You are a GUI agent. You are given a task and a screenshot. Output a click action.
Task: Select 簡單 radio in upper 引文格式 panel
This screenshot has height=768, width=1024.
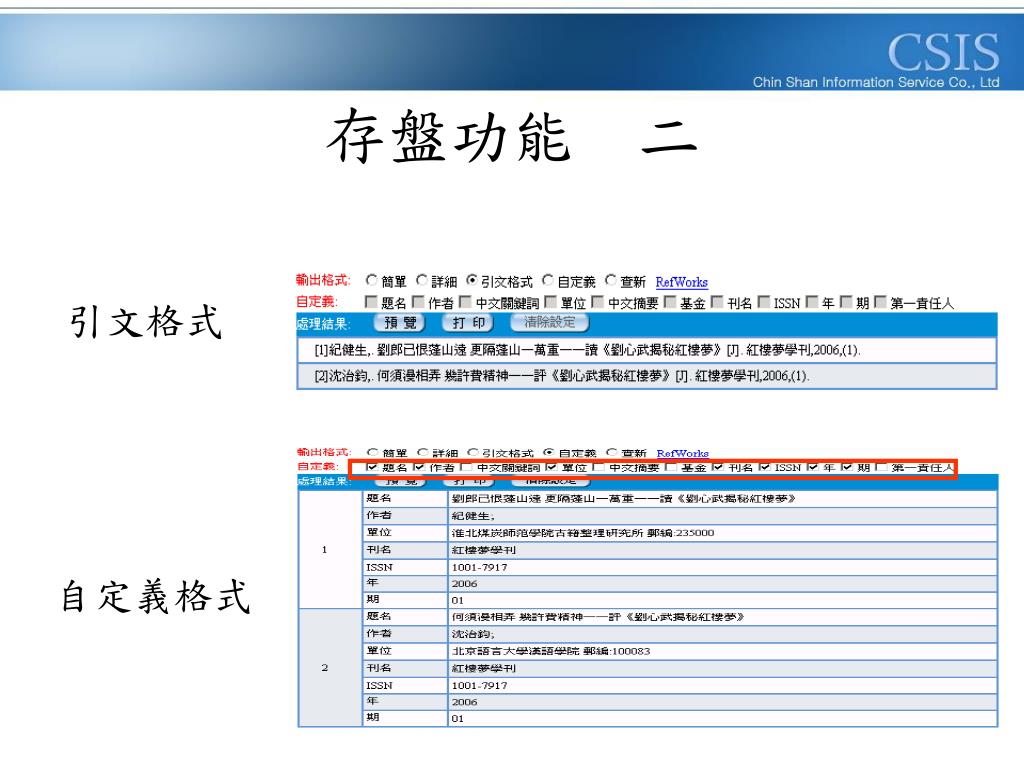tap(371, 281)
